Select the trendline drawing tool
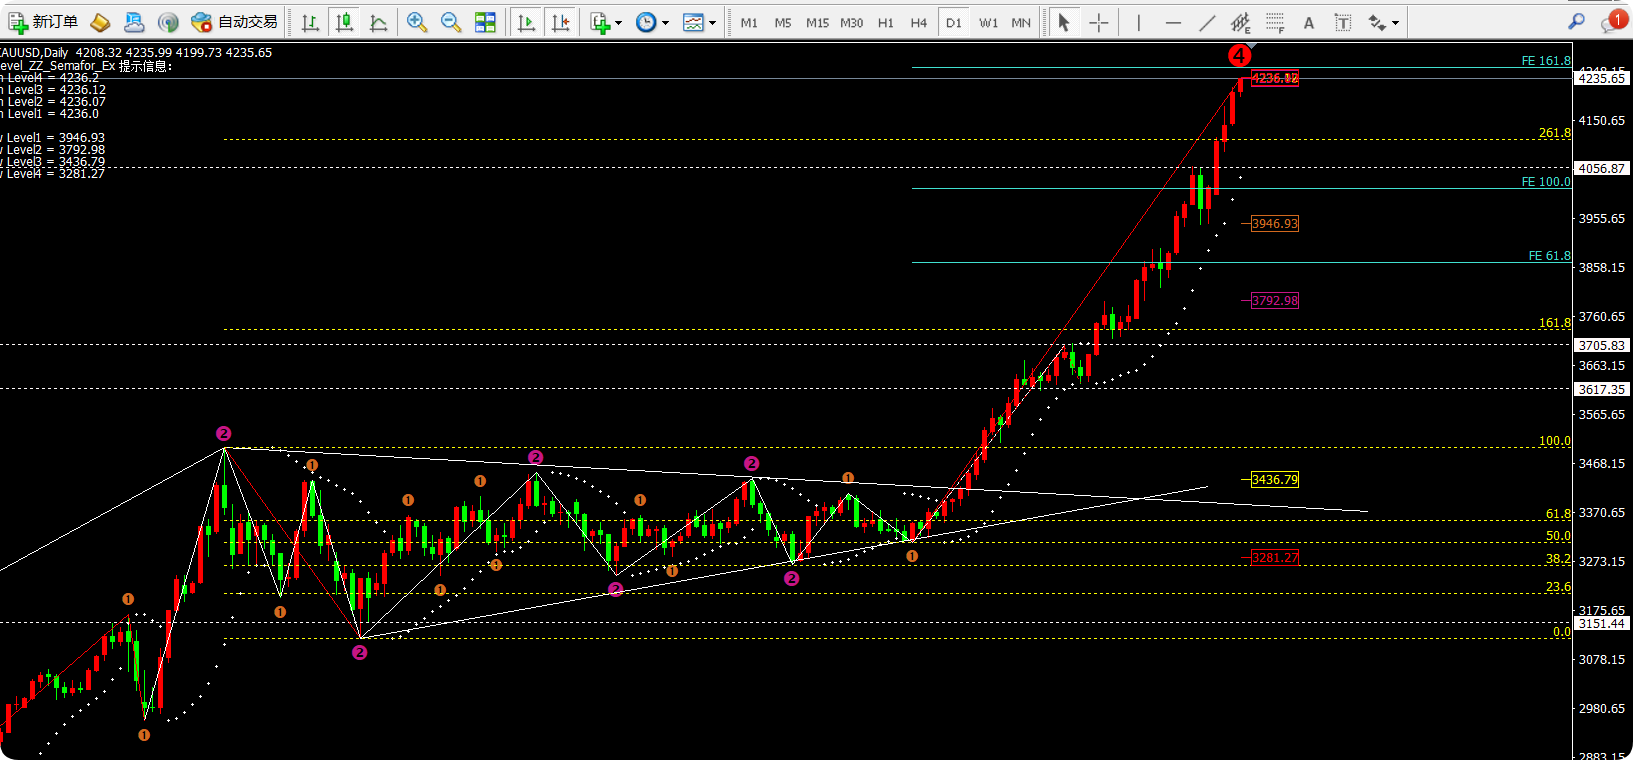1633x760 pixels. pyautogui.click(x=1207, y=22)
